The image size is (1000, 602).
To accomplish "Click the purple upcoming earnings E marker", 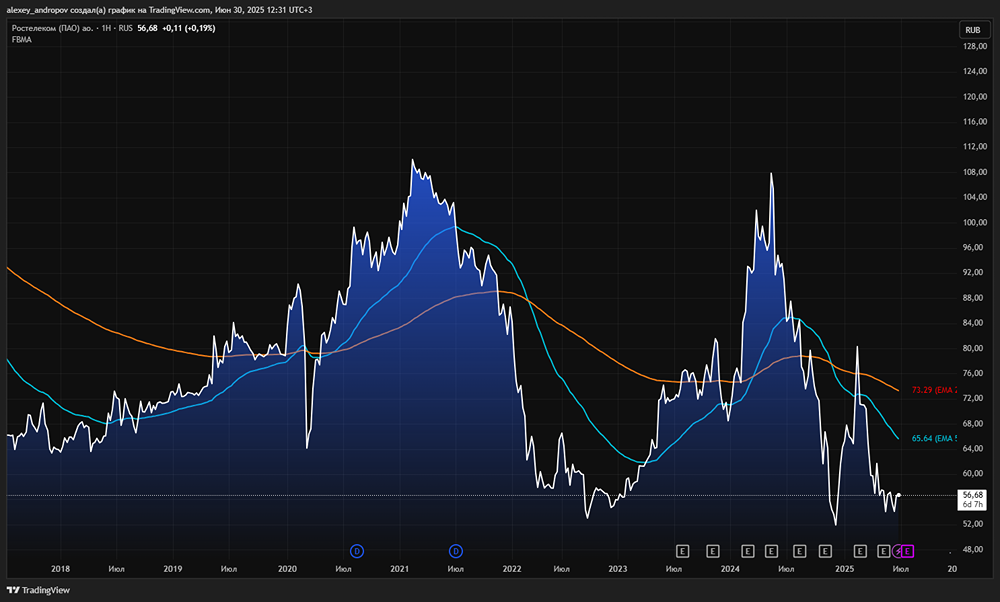I will pos(908,550).
